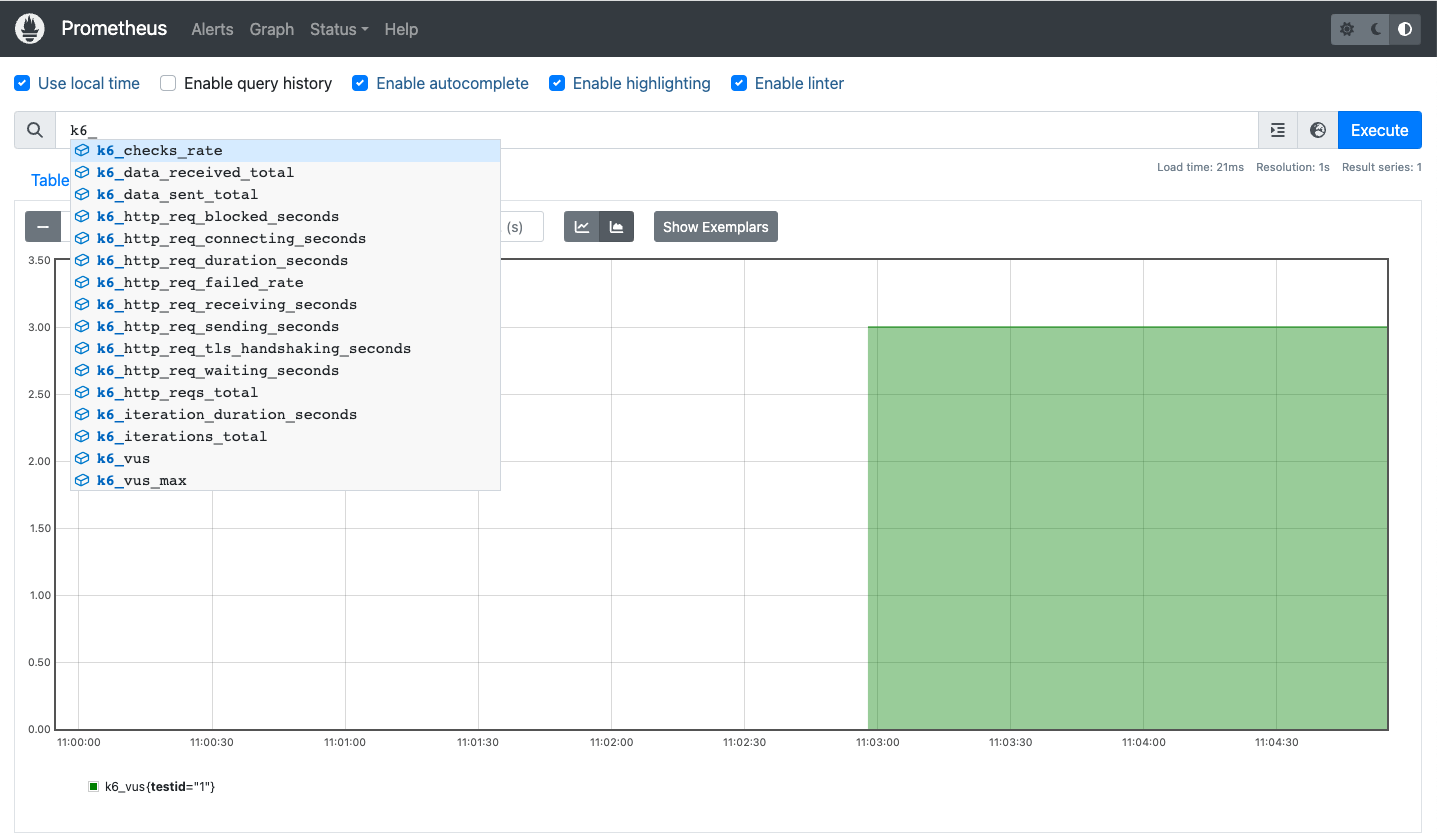1437x840 pixels.
Task: Click the Prometheus logo
Action: (x=29, y=28)
